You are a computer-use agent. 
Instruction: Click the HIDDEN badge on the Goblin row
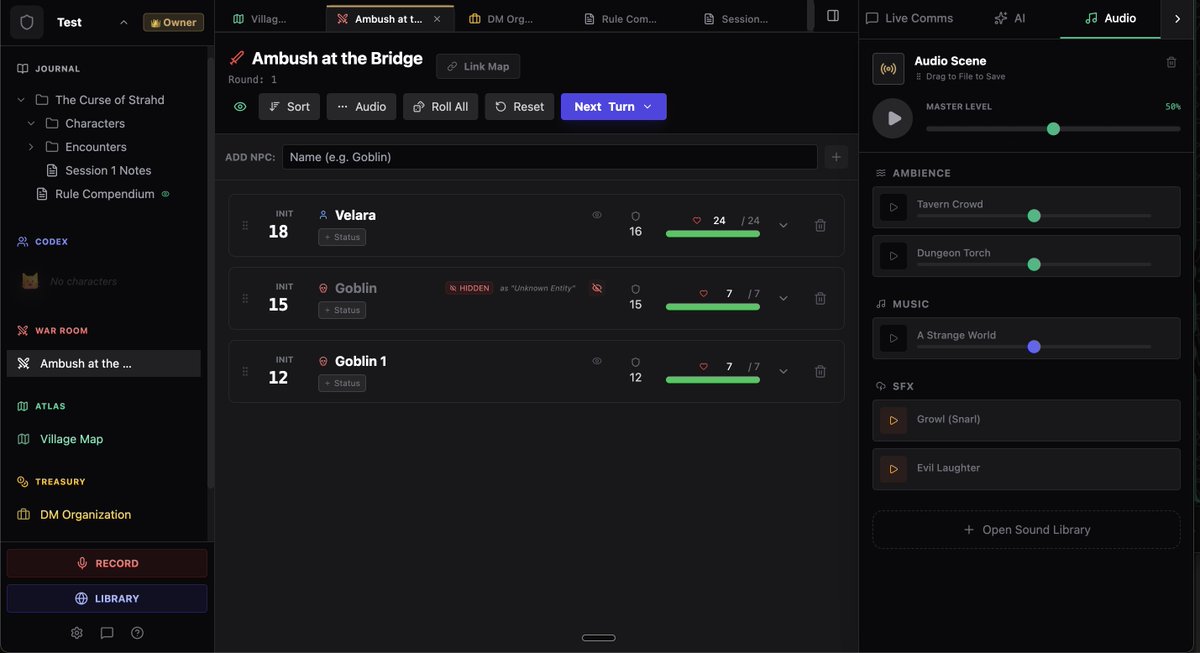click(469, 288)
